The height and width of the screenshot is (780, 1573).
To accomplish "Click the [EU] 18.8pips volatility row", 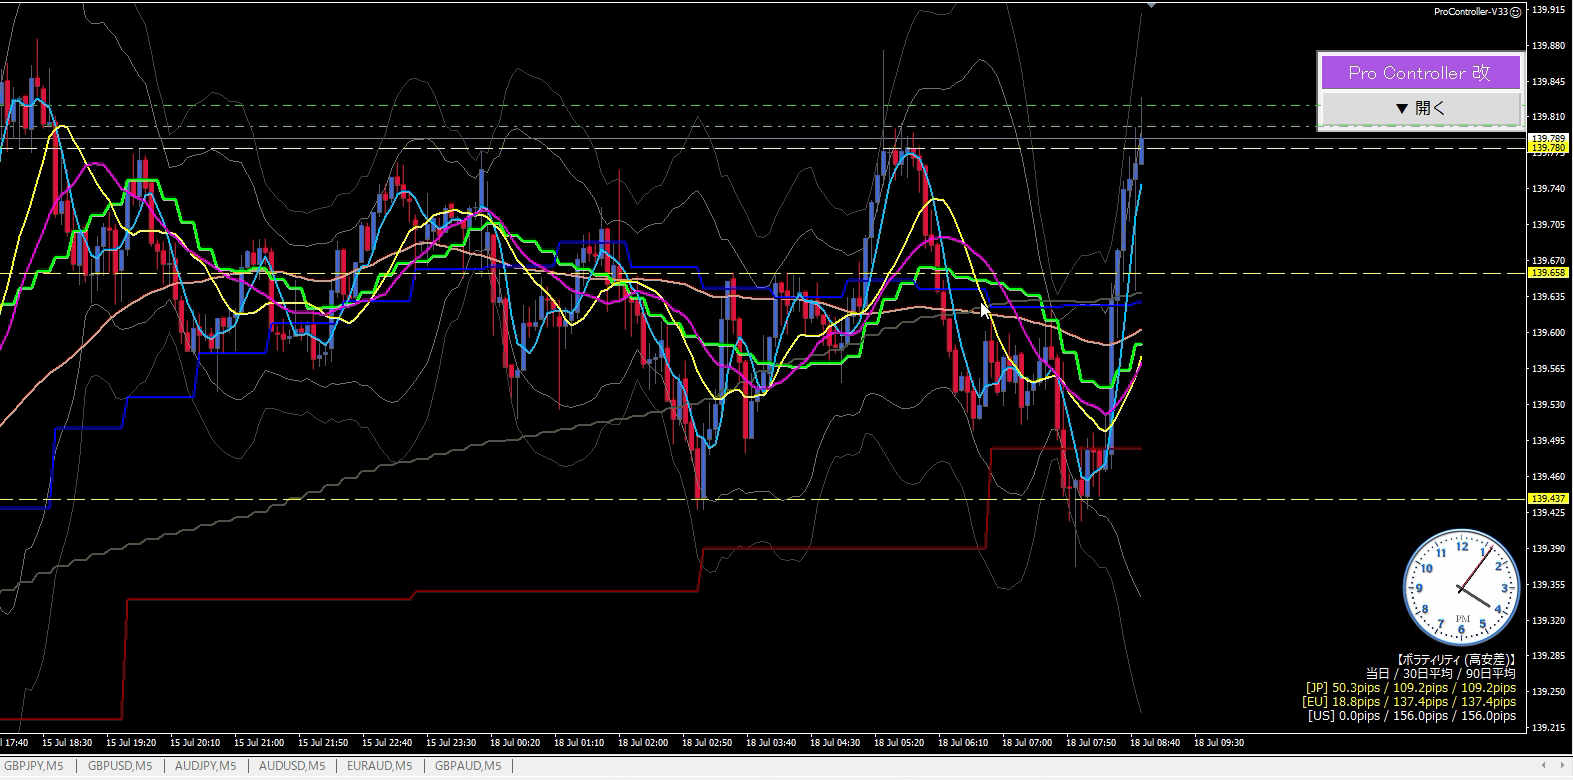I will click(1409, 702).
